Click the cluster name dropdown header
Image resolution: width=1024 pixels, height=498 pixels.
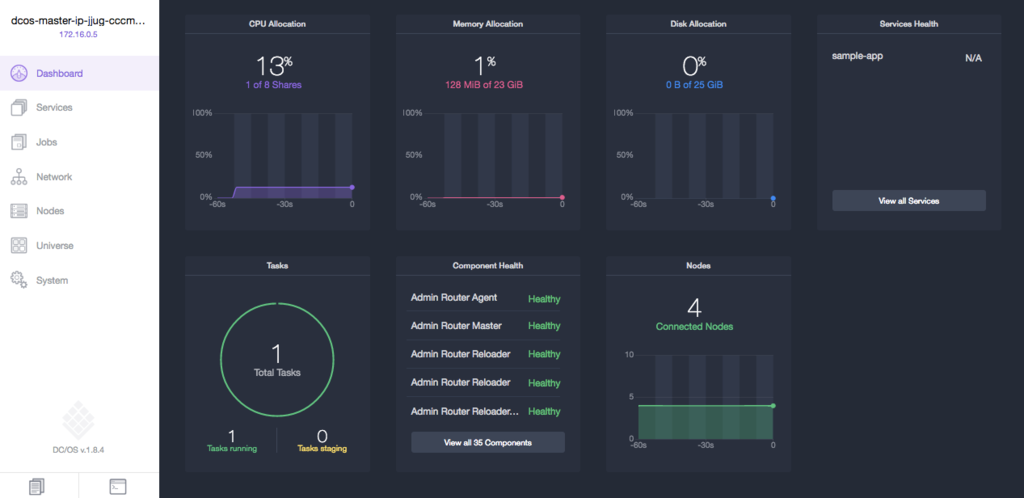click(x=78, y=21)
